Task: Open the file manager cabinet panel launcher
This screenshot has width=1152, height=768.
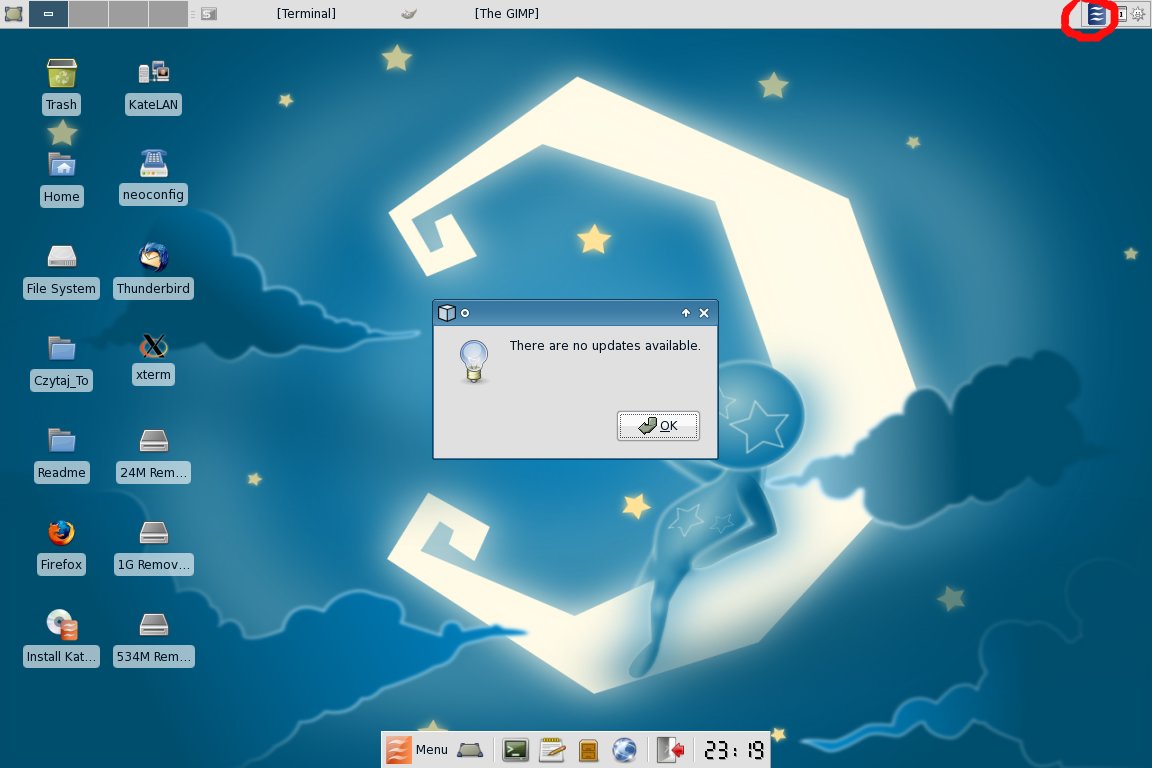Action: [x=588, y=750]
